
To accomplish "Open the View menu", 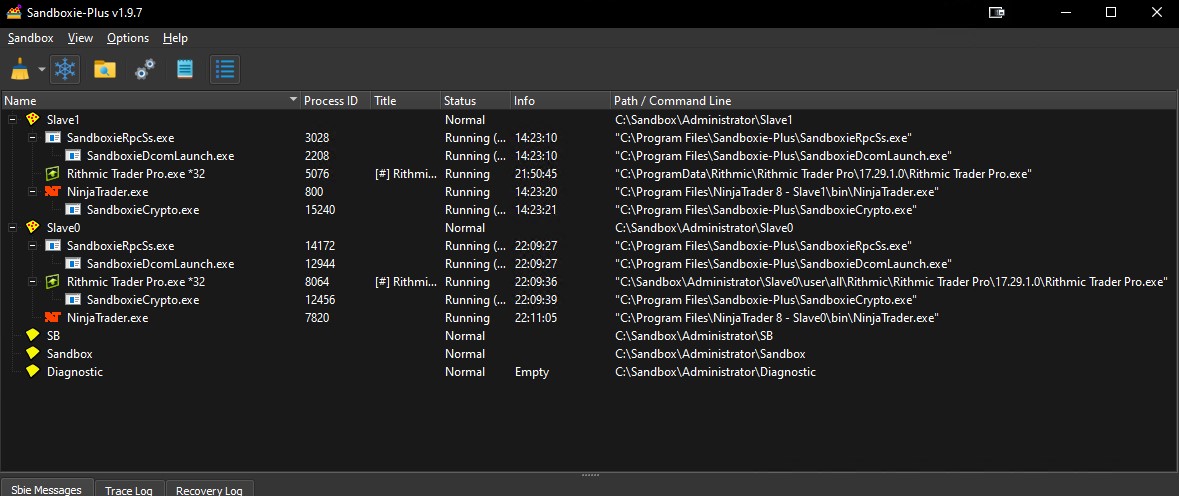I will (80, 38).
